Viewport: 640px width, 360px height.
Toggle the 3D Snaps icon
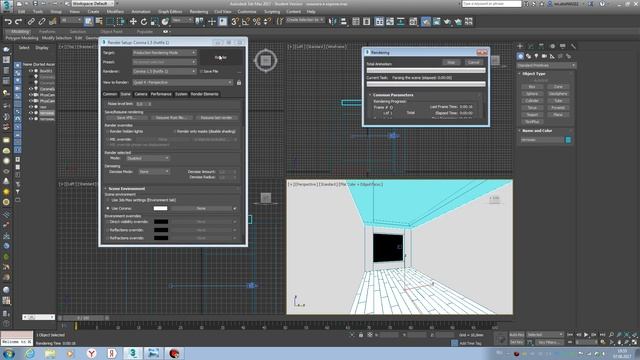pyautogui.click(x=235, y=22)
